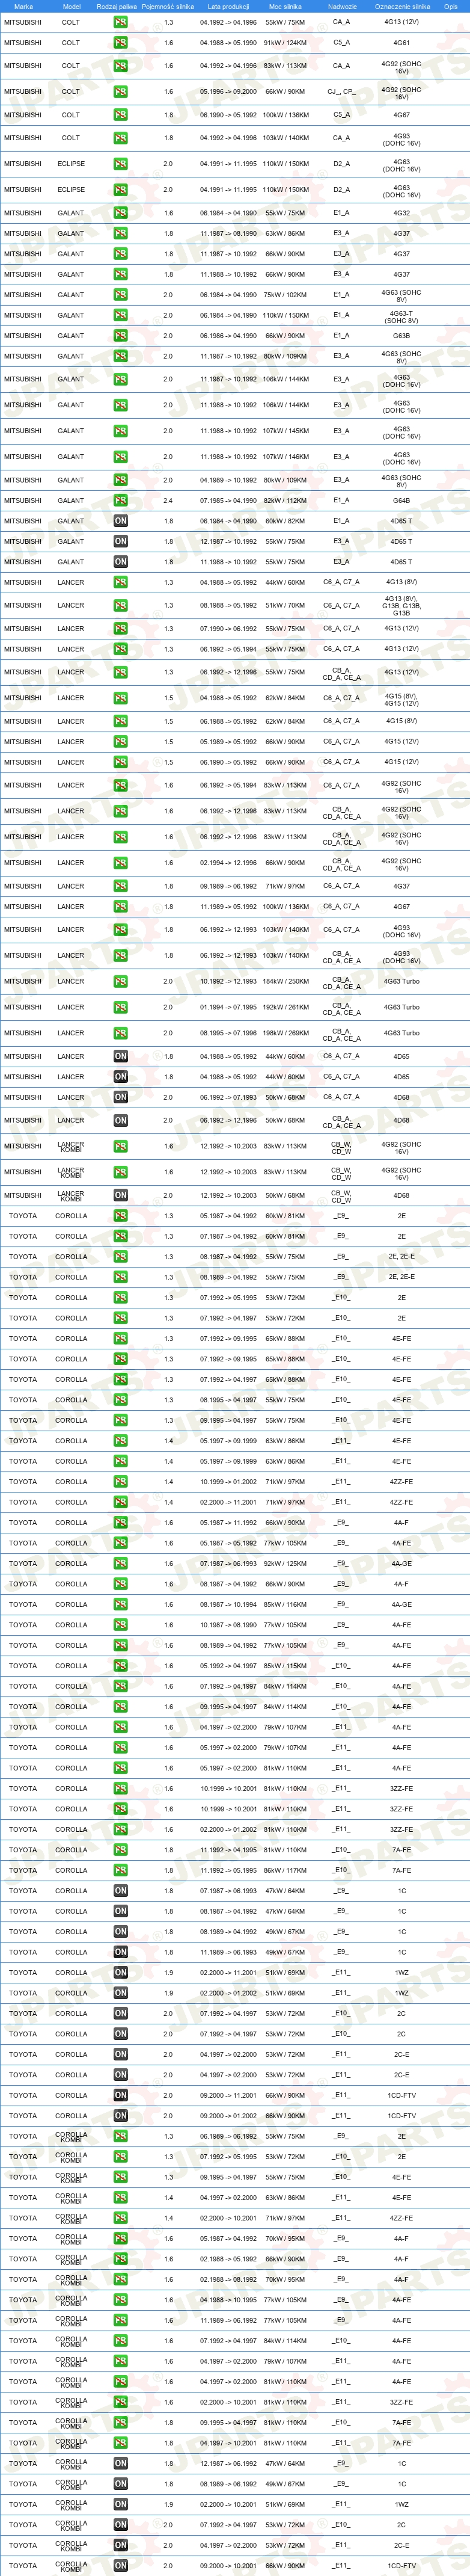
Task: Click petrol icon for Corolla 4A-GE 85kW / 116KM
Action: coord(120,1604)
